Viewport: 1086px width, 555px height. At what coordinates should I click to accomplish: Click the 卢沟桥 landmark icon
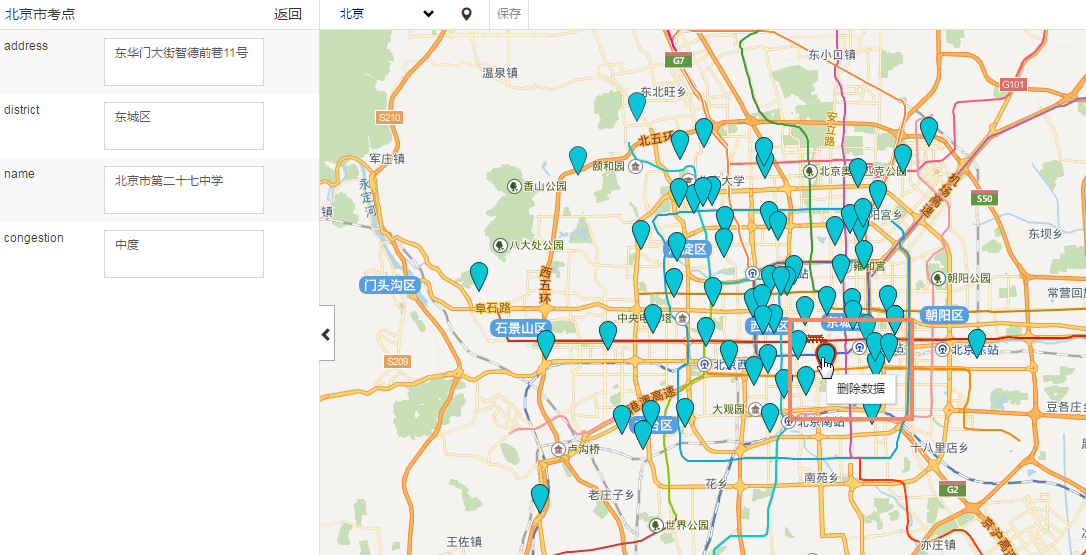(x=559, y=449)
